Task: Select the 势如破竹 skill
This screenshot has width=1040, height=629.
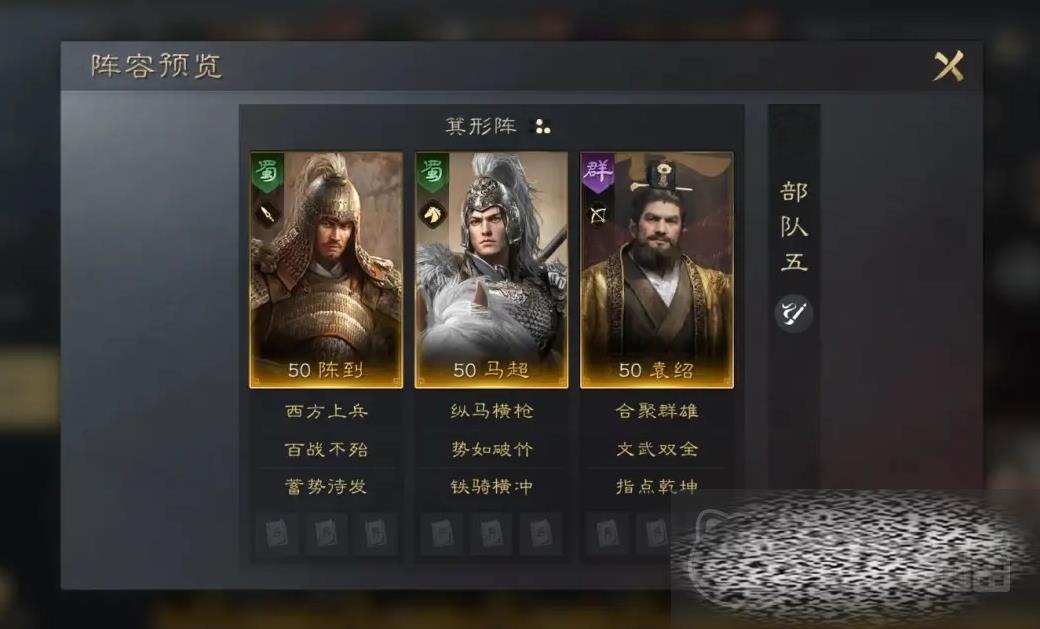Action: 491,449
